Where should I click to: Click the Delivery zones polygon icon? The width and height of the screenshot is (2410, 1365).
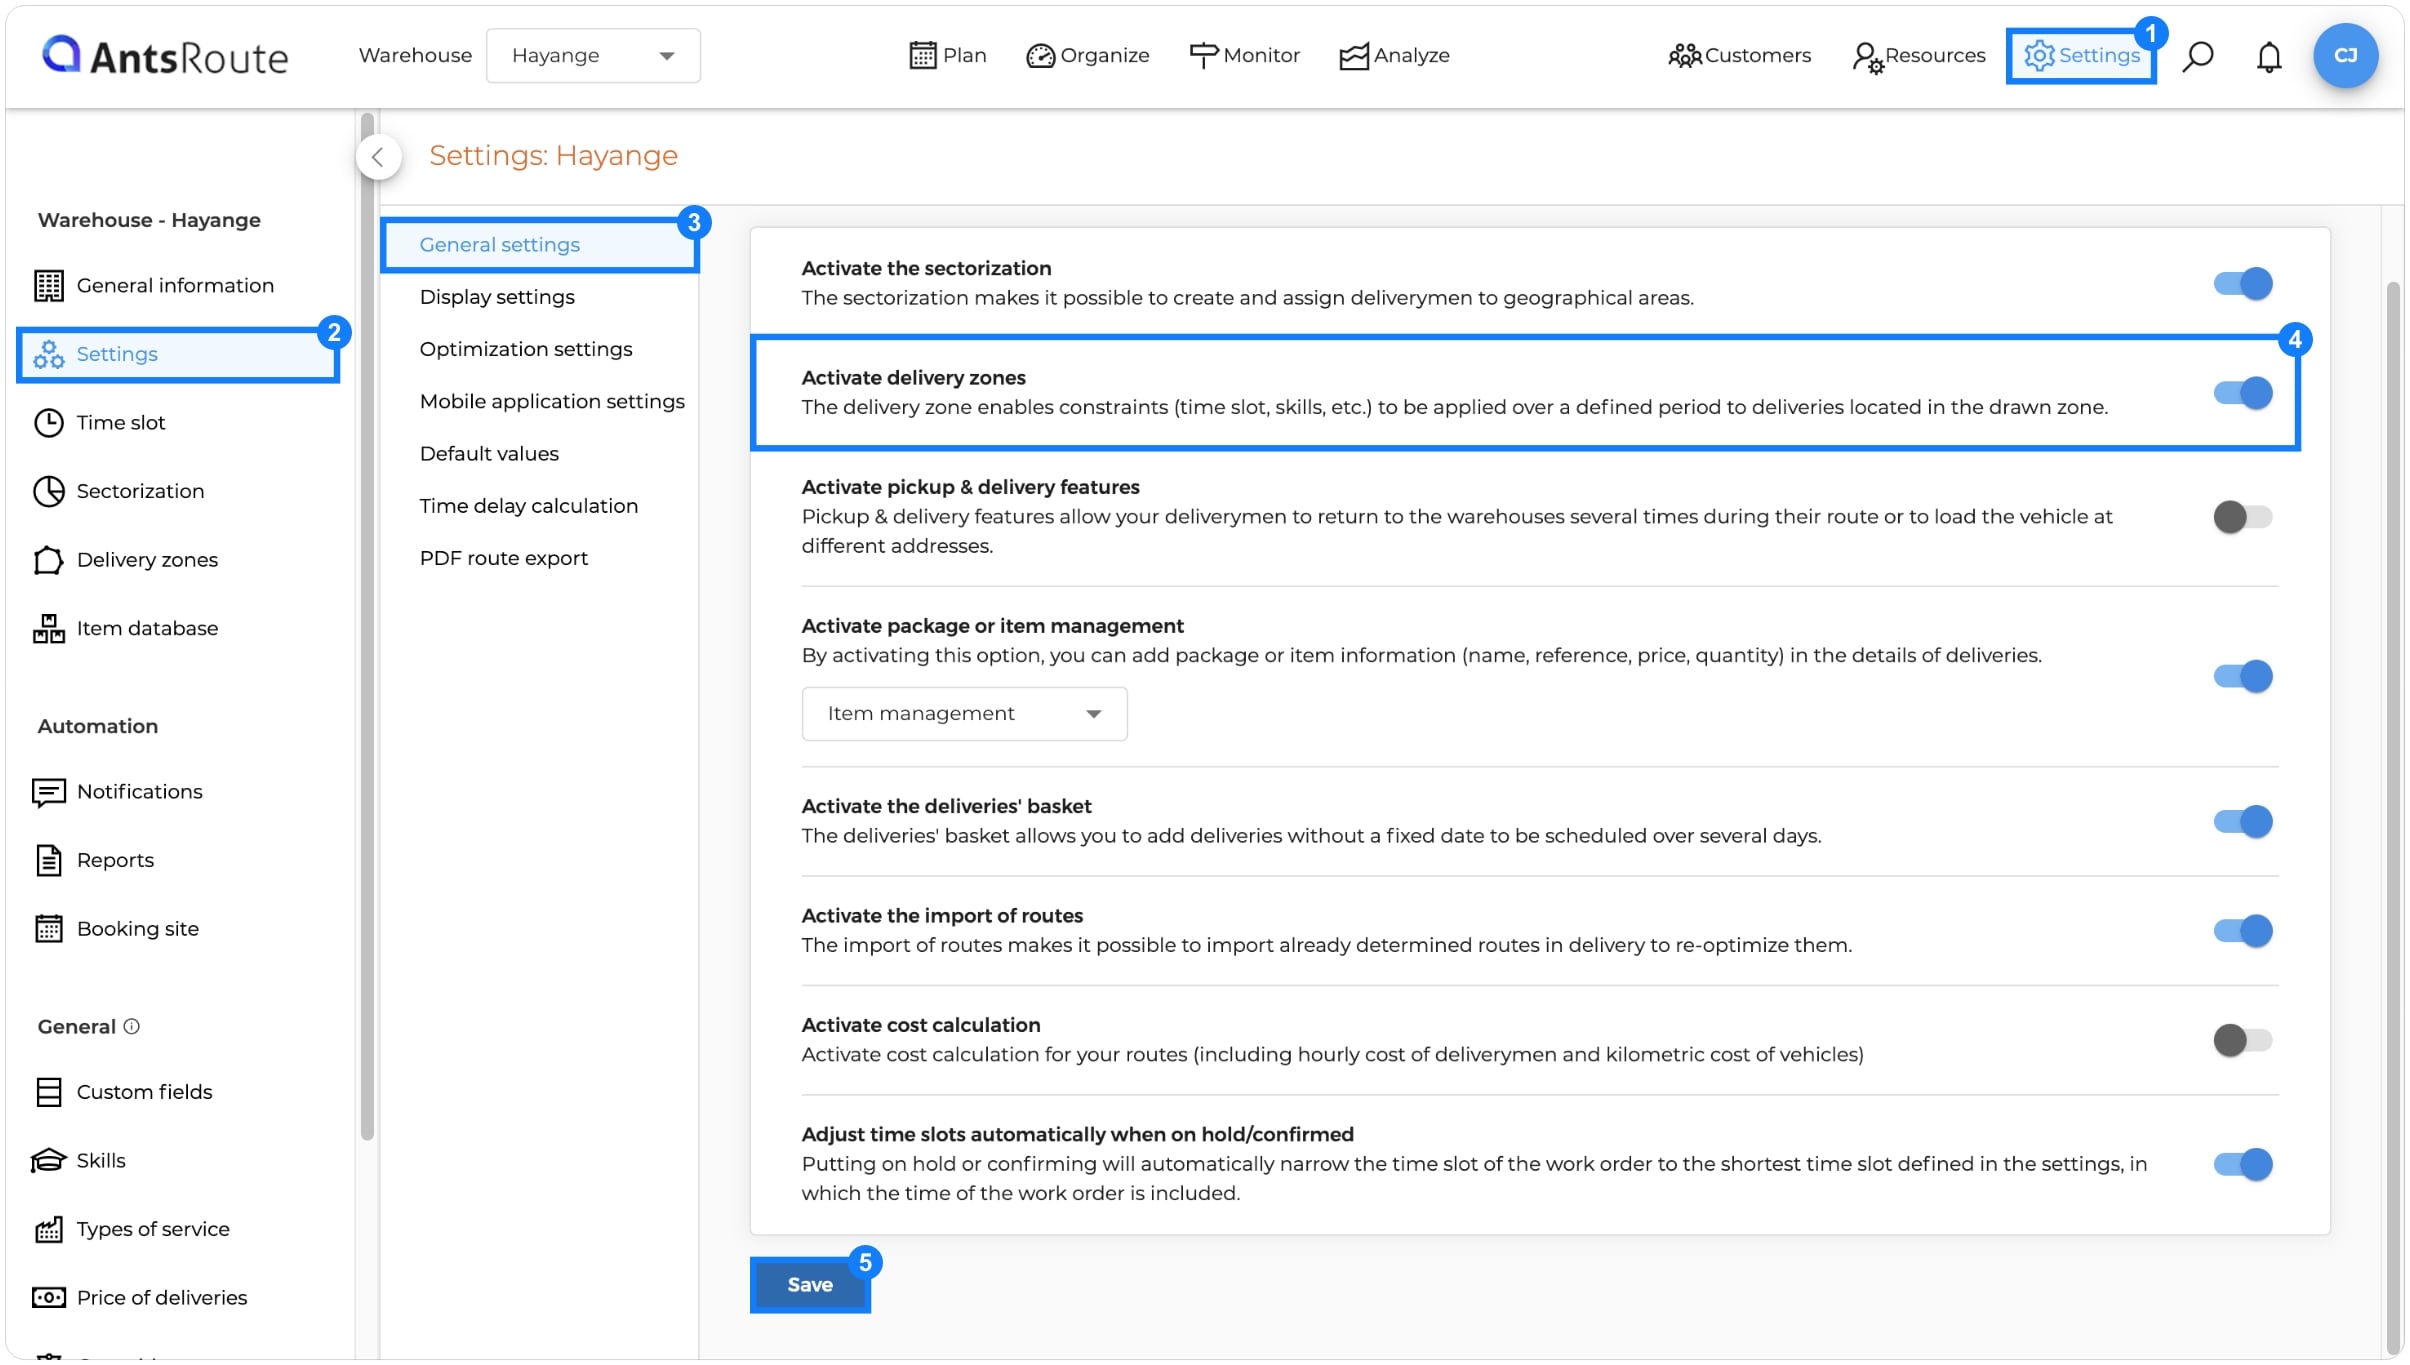tap(48, 560)
